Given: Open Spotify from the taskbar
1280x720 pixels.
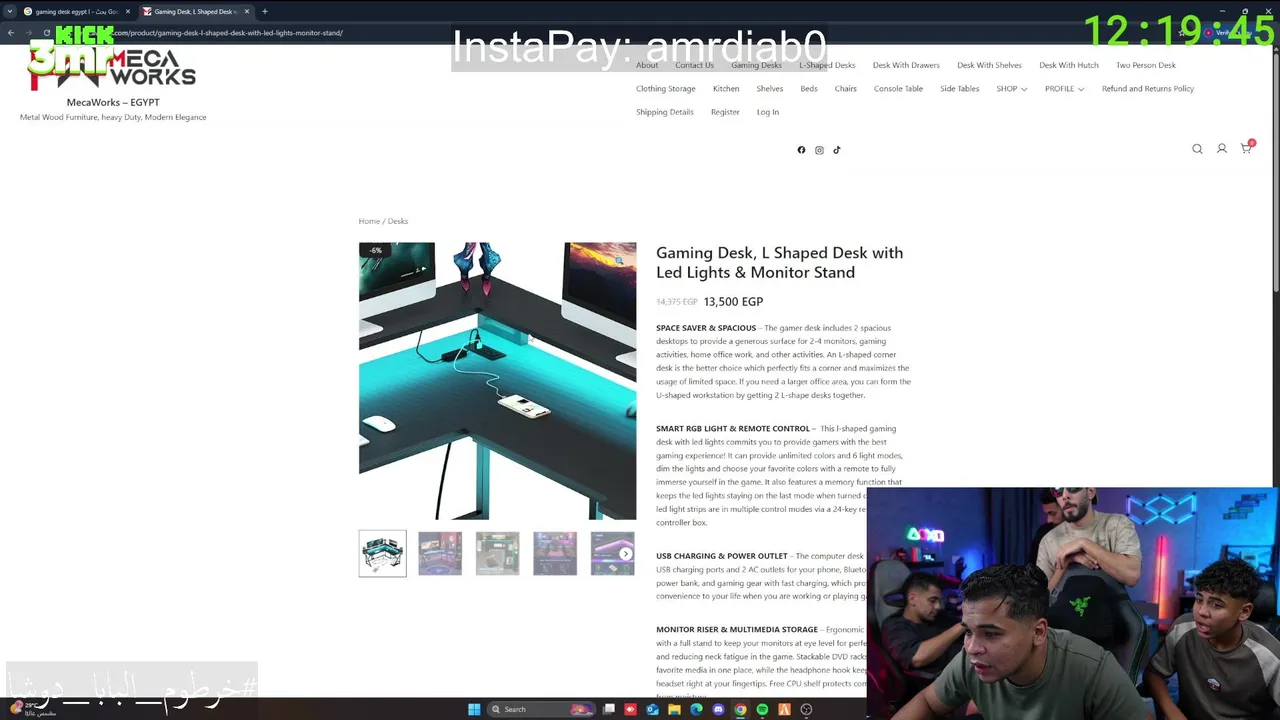Looking at the screenshot, I should pyautogui.click(x=762, y=709).
